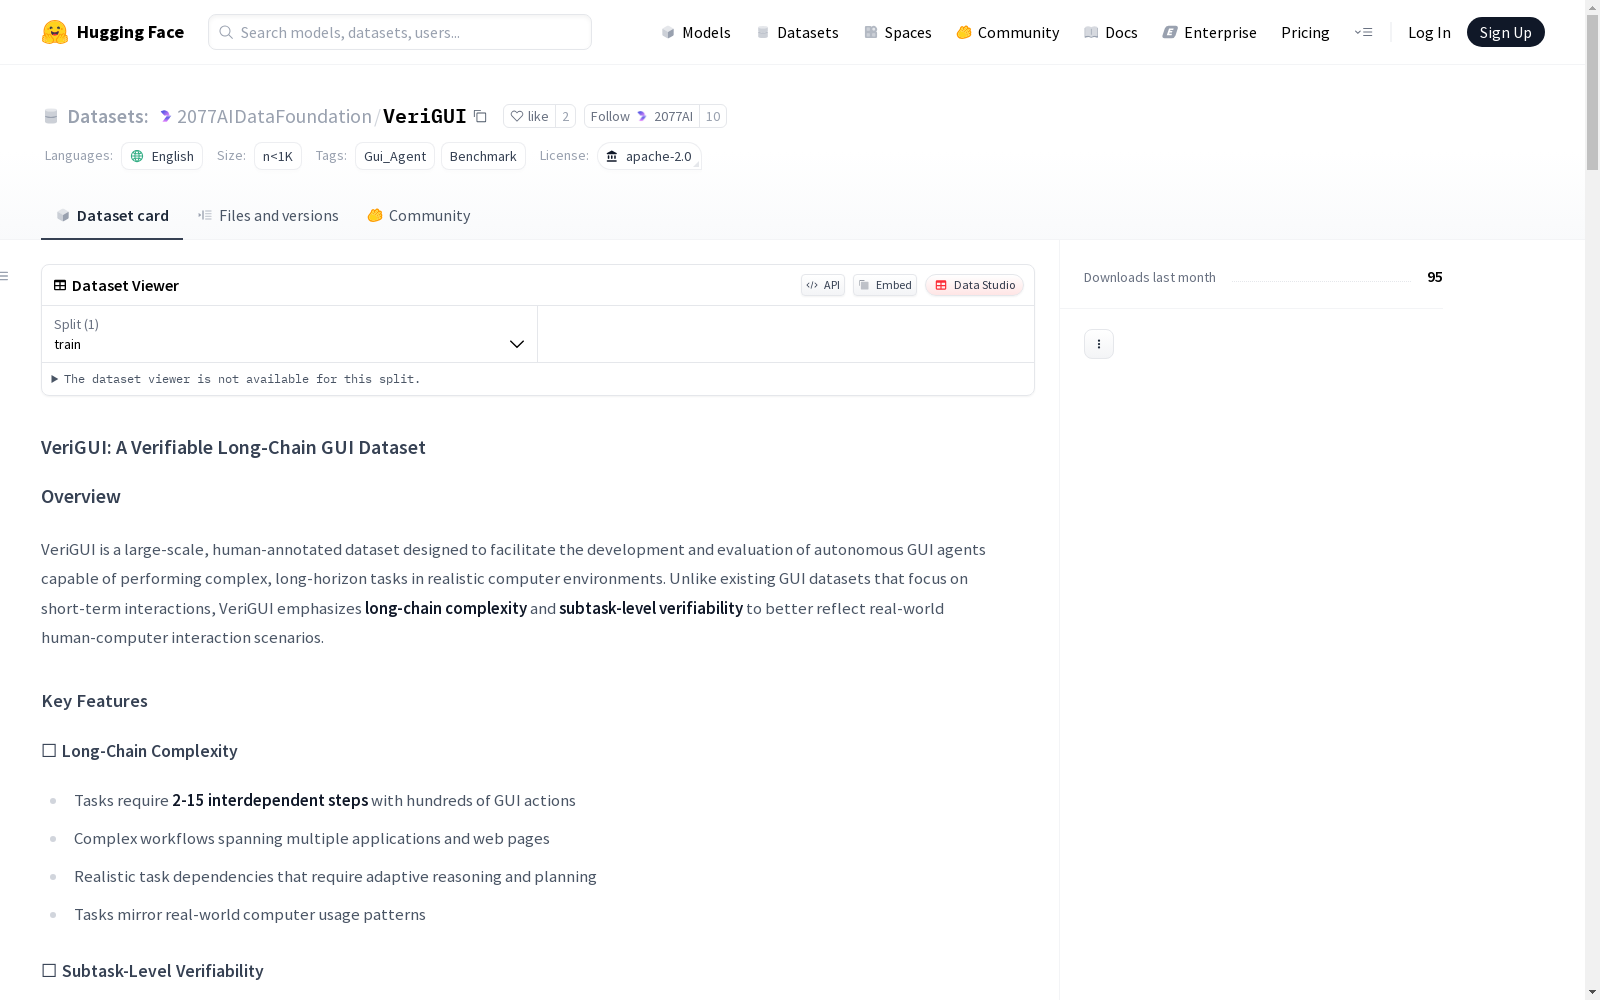Copy the dataset name with the copy icon
Viewport: 1600px width, 1000px height.
pos(480,116)
